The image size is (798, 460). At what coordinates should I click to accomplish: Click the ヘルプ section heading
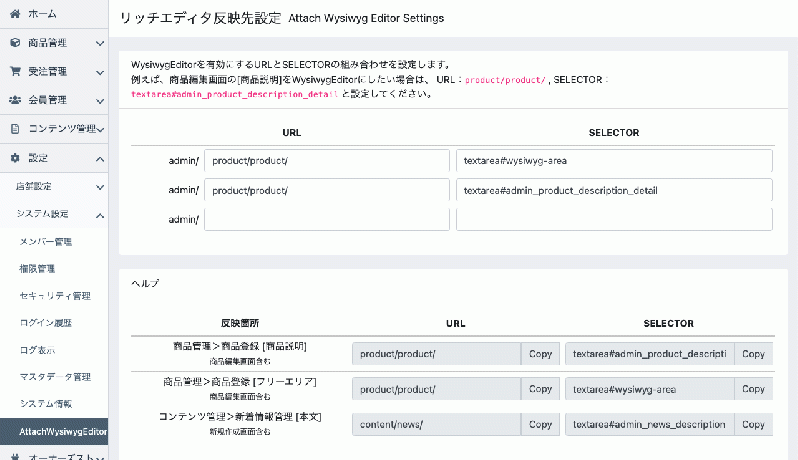point(145,283)
